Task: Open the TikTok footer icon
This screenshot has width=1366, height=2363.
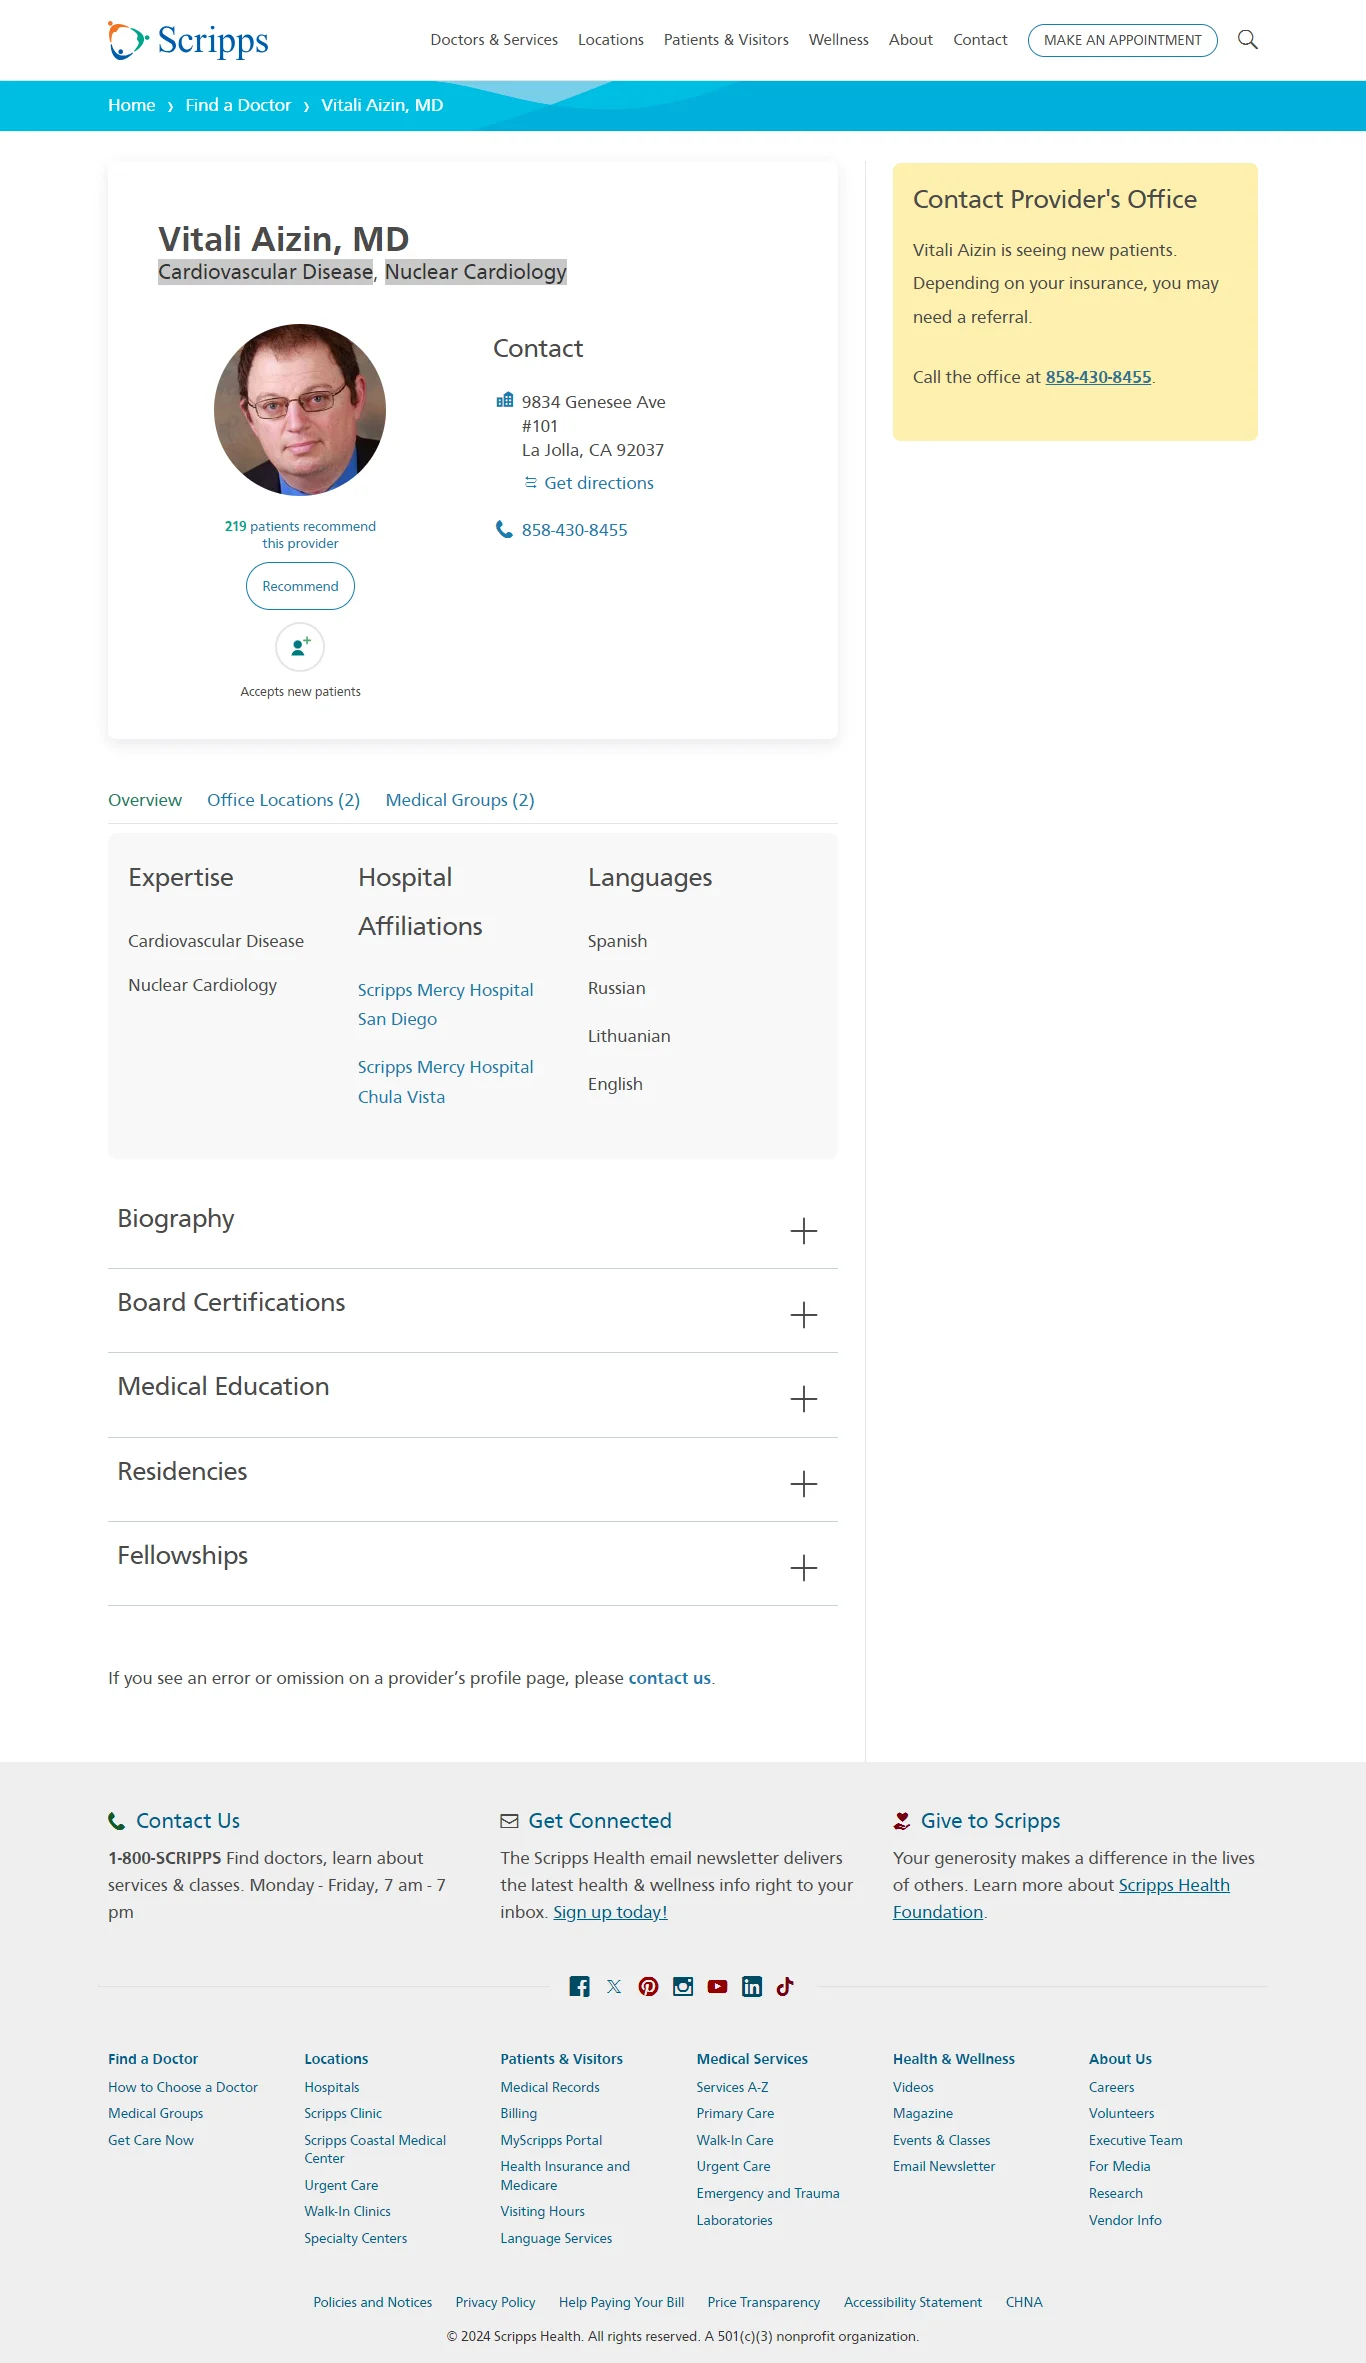Action: [x=785, y=1986]
